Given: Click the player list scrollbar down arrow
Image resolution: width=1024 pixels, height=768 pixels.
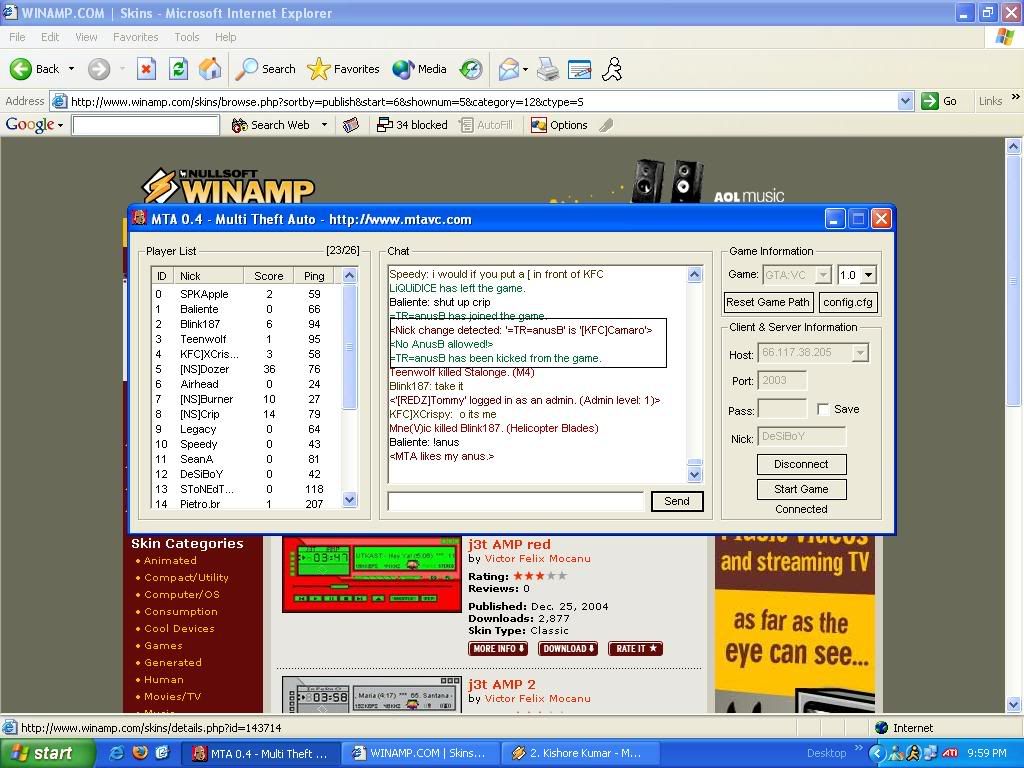Looking at the screenshot, I should [349, 500].
